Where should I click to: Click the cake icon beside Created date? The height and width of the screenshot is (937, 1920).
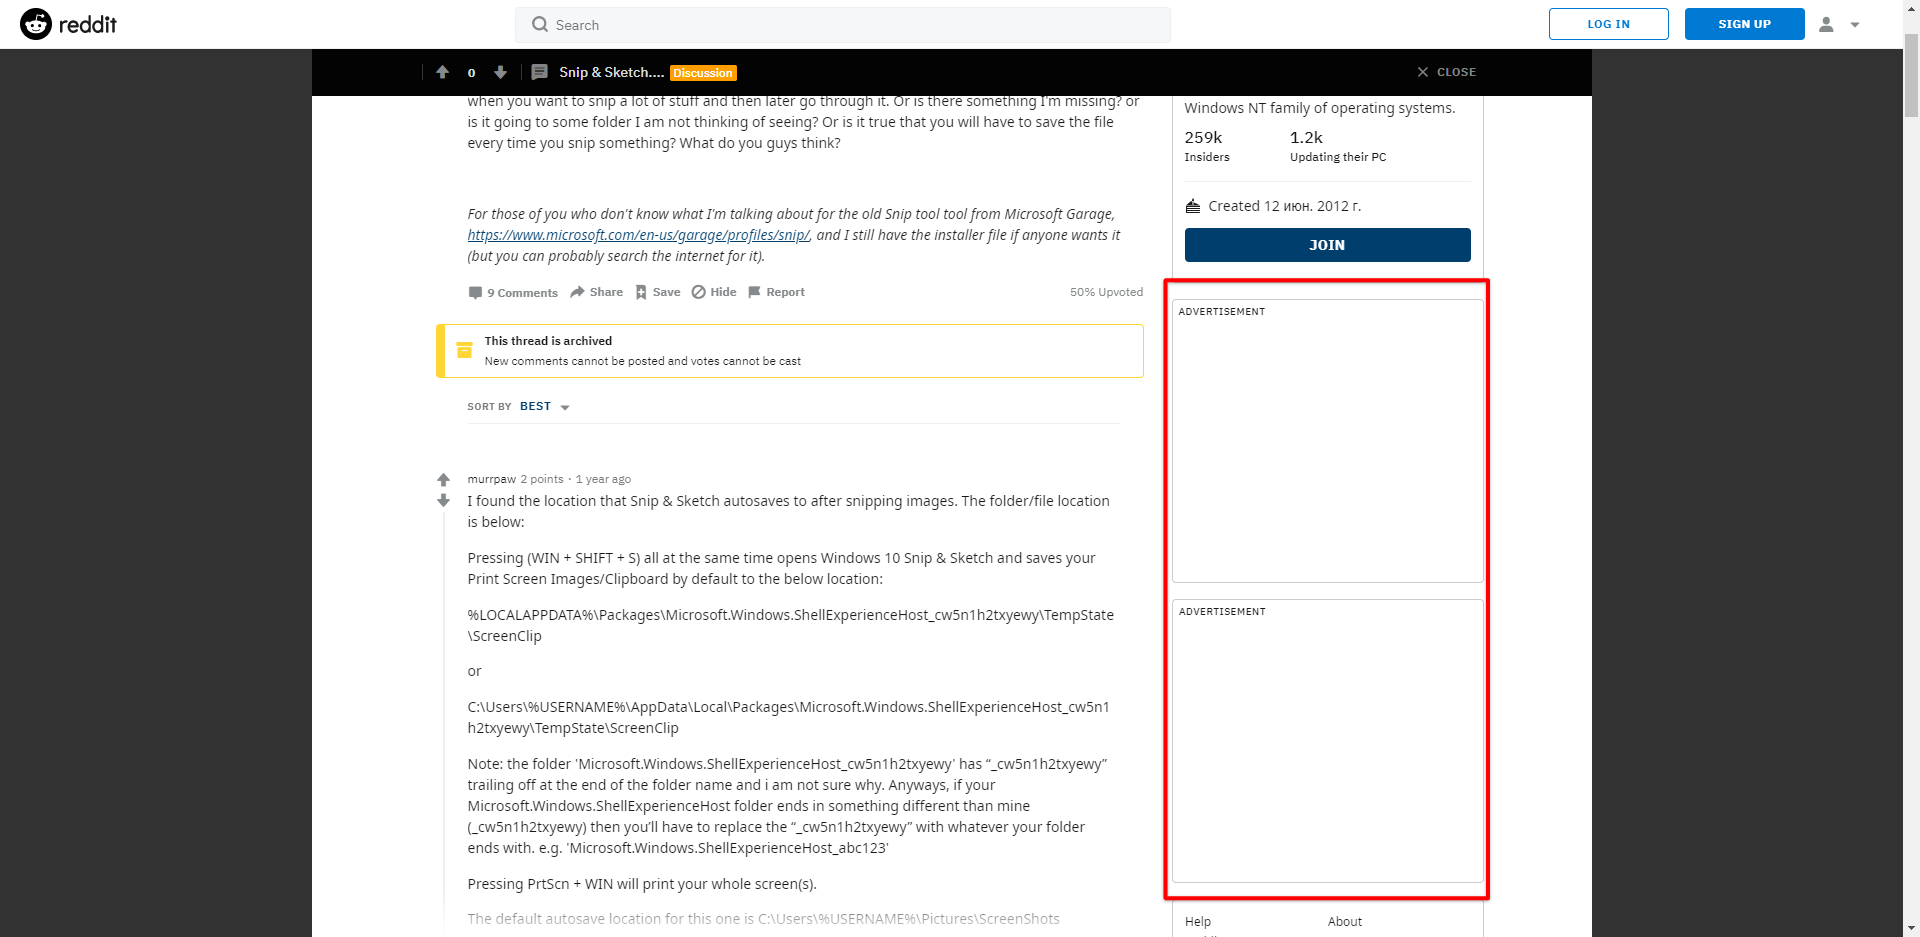click(x=1192, y=206)
